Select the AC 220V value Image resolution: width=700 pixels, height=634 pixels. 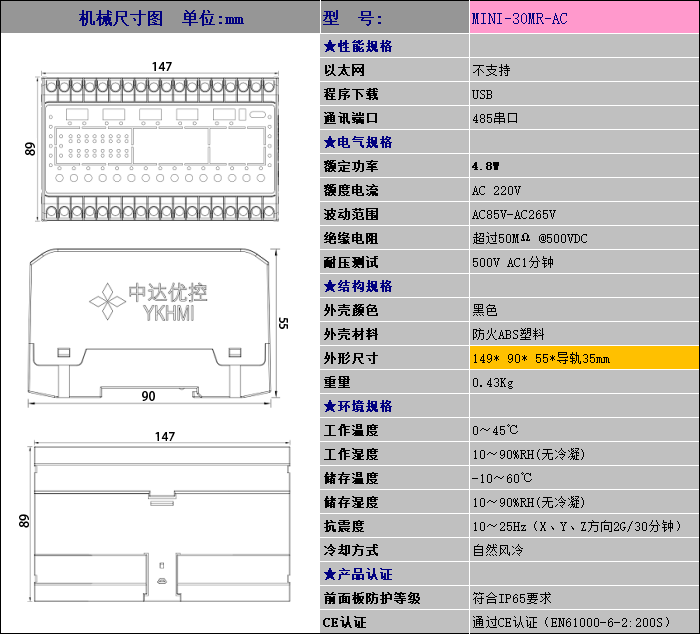click(496, 191)
